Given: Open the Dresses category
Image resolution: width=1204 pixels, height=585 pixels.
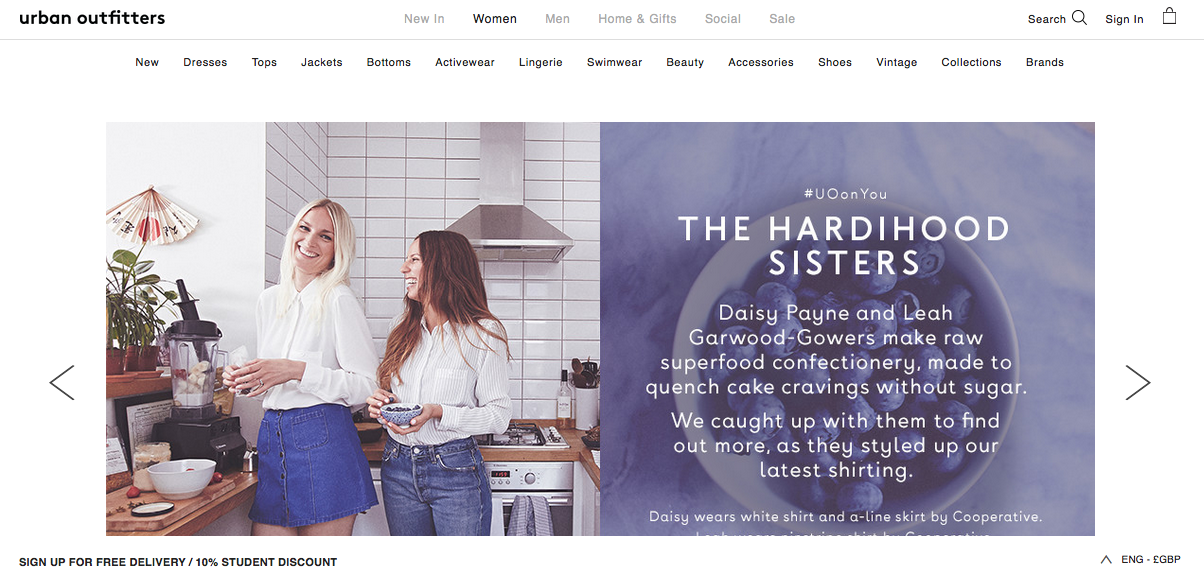Looking at the screenshot, I should click(205, 62).
